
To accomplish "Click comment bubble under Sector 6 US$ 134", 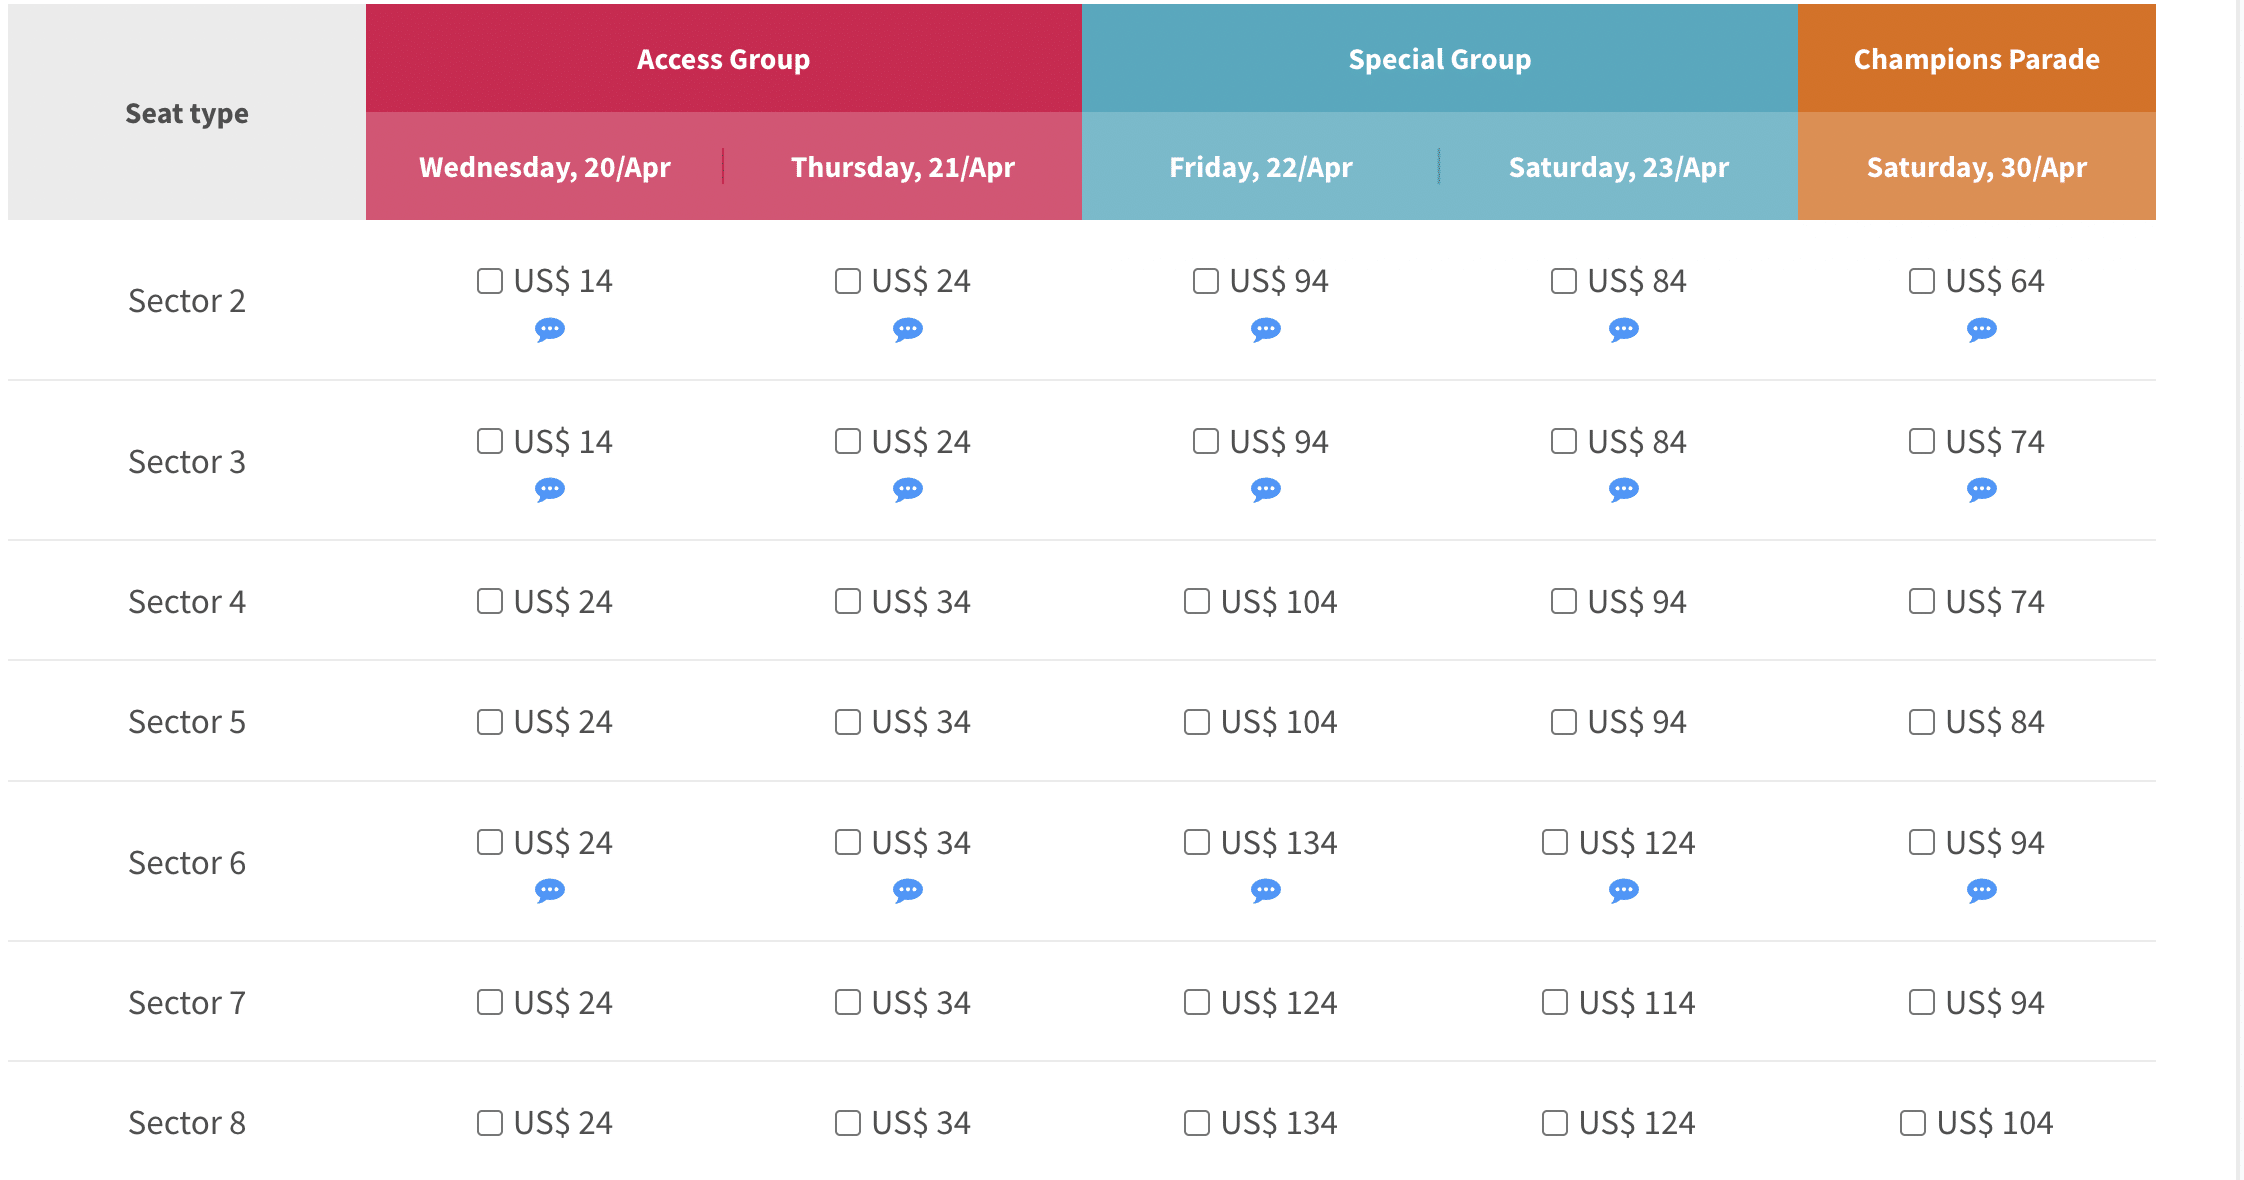I will (x=1266, y=890).
